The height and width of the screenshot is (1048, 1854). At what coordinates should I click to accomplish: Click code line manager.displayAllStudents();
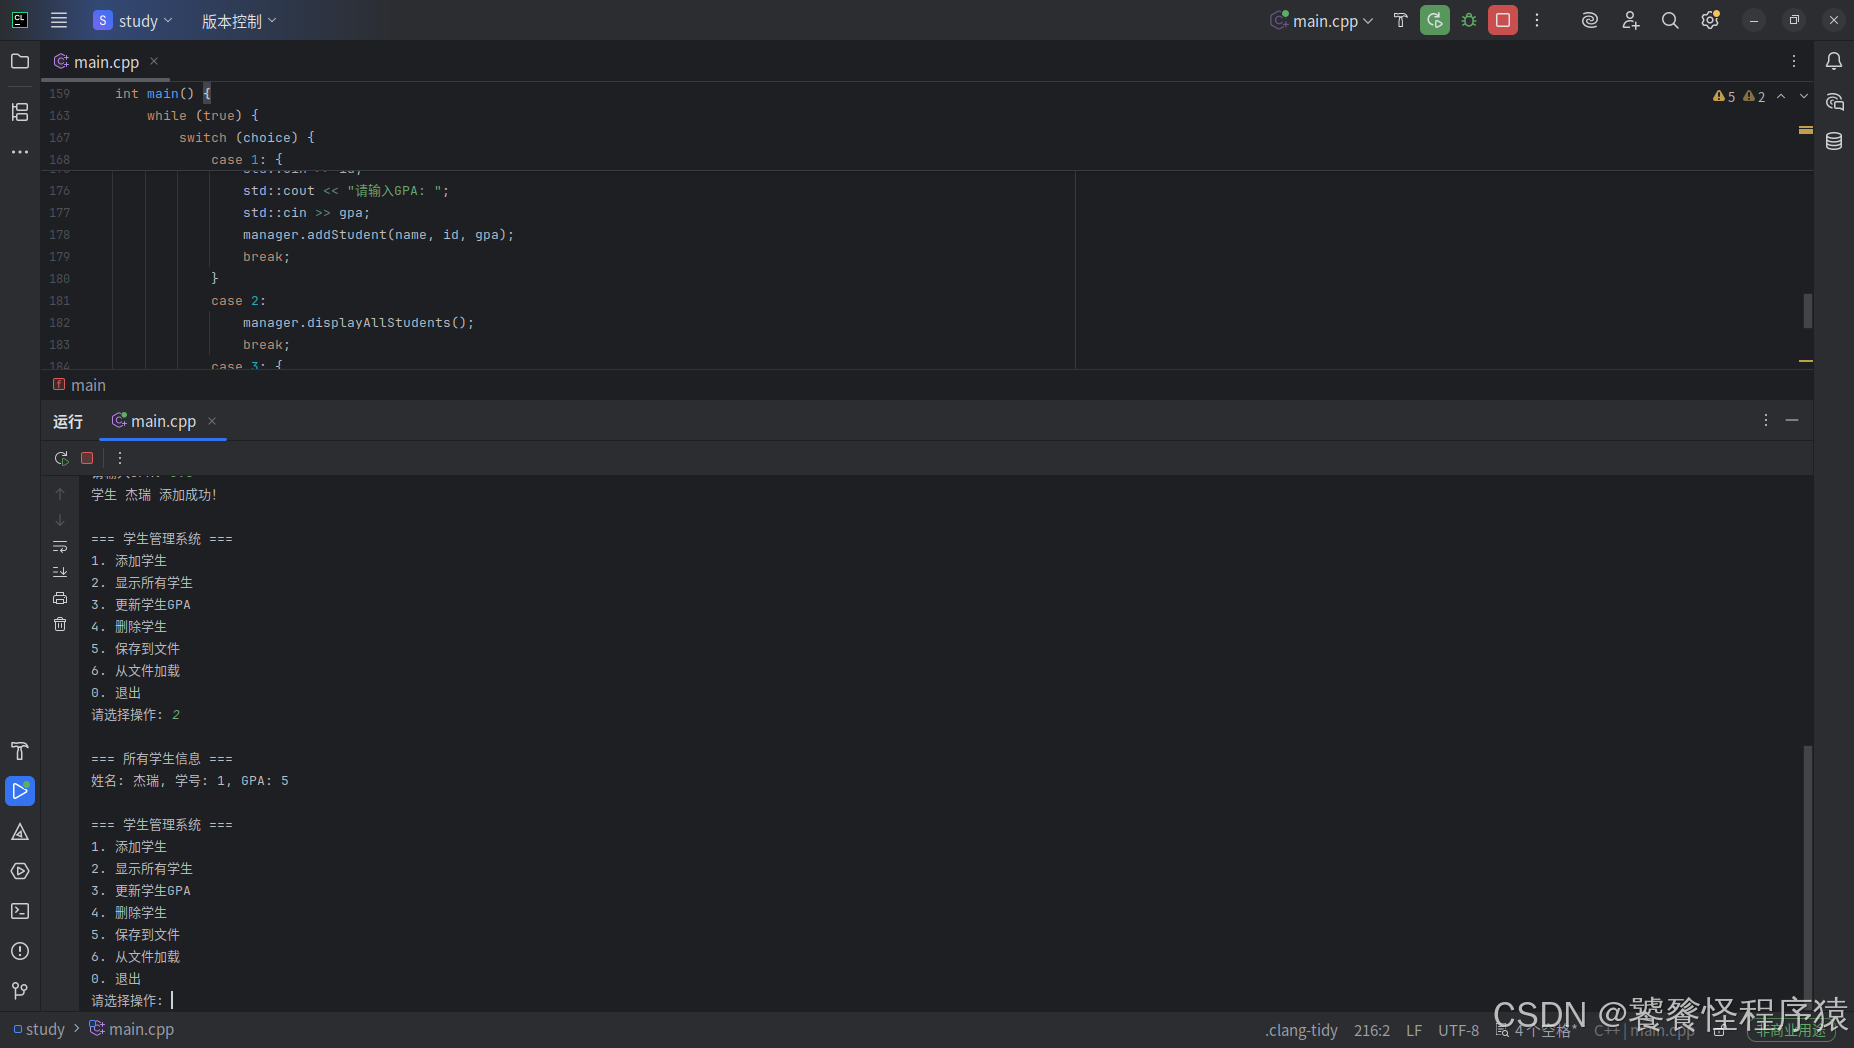click(x=358, y=323)
